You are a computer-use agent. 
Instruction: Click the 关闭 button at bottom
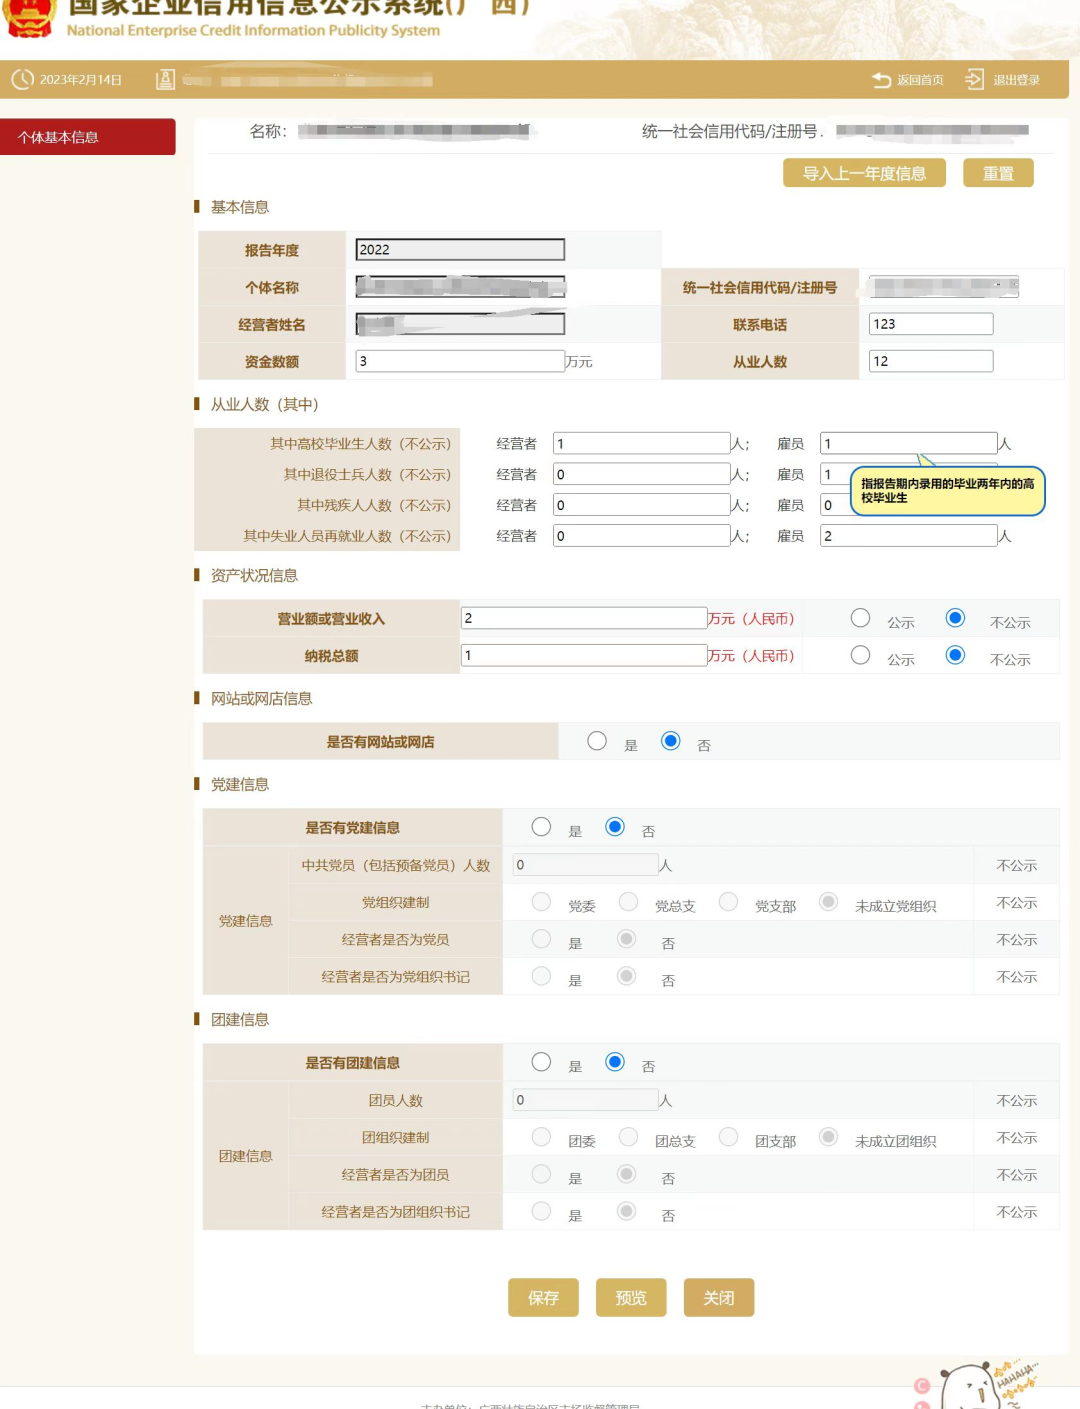pos(718,1297)
